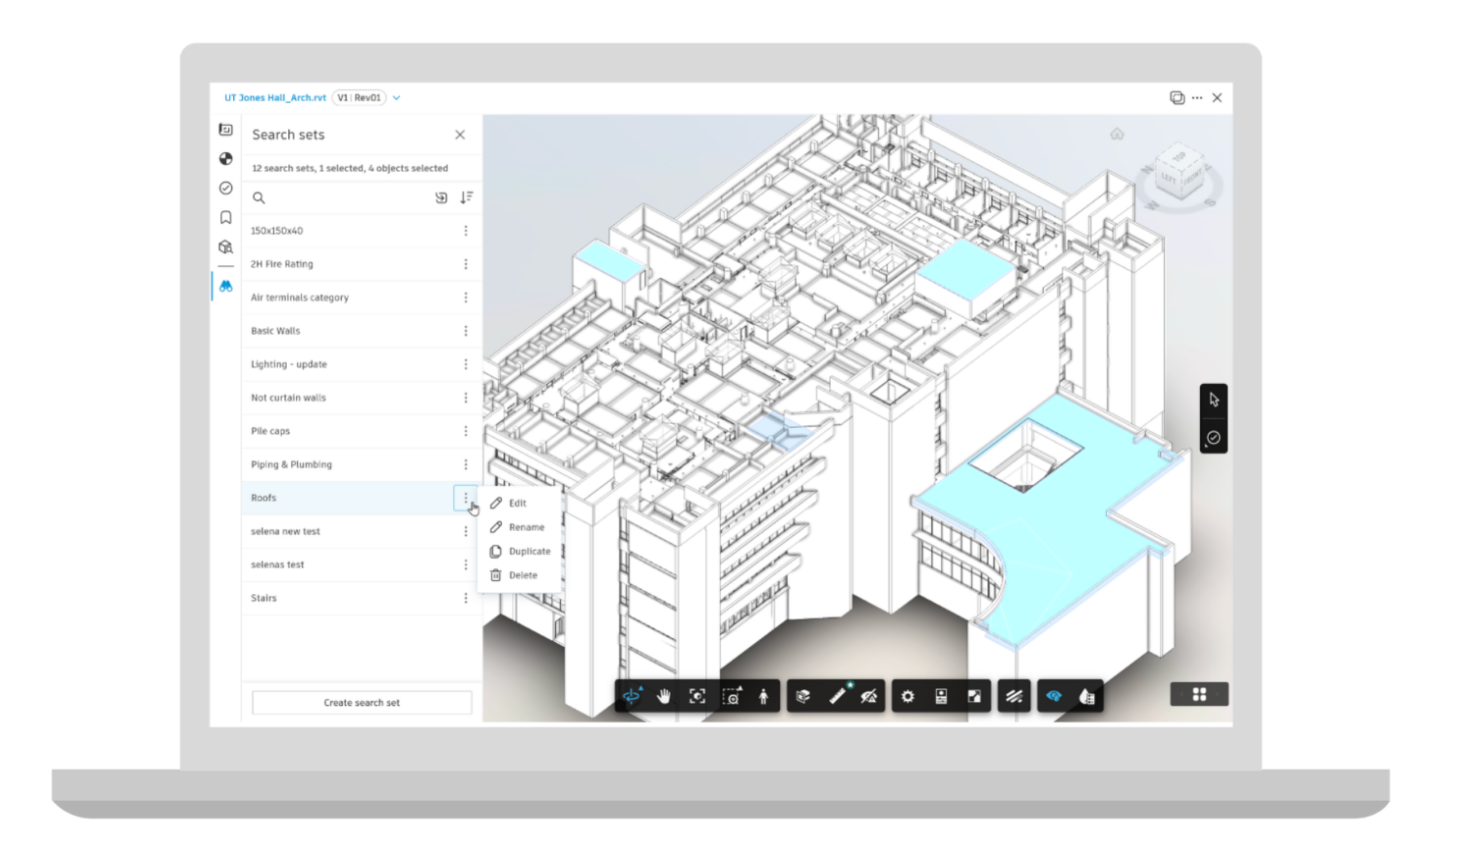This screenshot has width=1460, height=842.
Task: Open options menu for Piping & Plumbing
Action: coord(466,465)
